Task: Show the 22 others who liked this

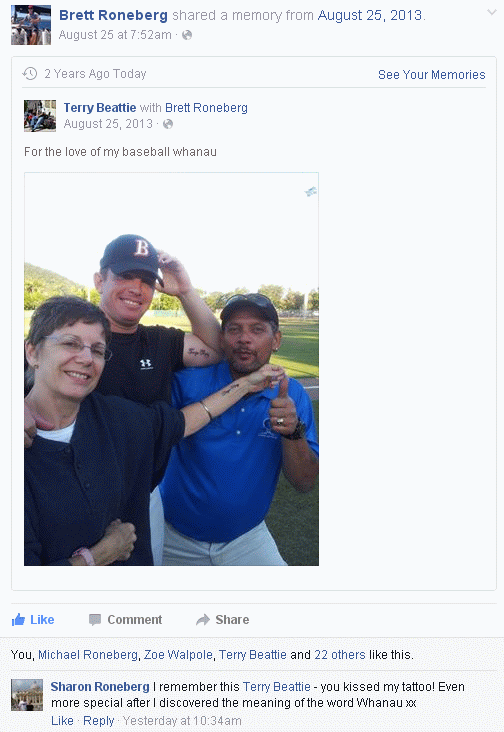Action: tap(340, 655)
